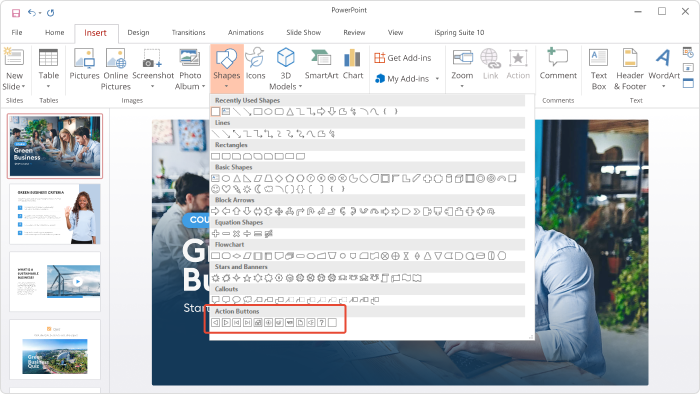The image size is (700, 394).
Task: Expand the Screenshot dropdown
Action: point(153,86)
